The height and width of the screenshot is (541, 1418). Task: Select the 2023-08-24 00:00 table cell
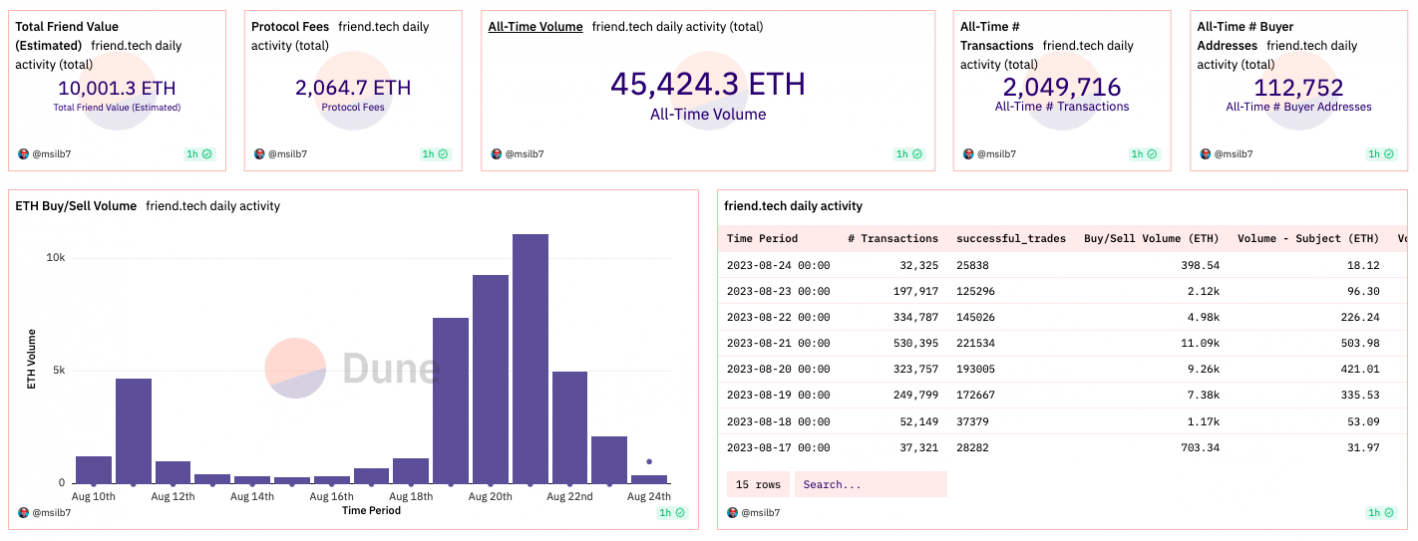[778, 265]
